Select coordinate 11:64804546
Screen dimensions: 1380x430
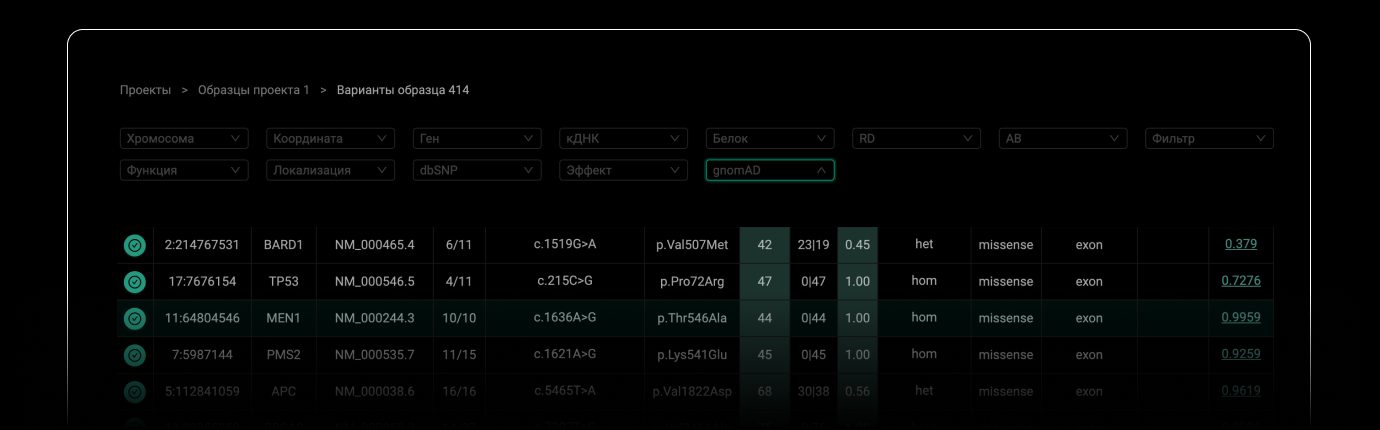[x=202, y=318]
